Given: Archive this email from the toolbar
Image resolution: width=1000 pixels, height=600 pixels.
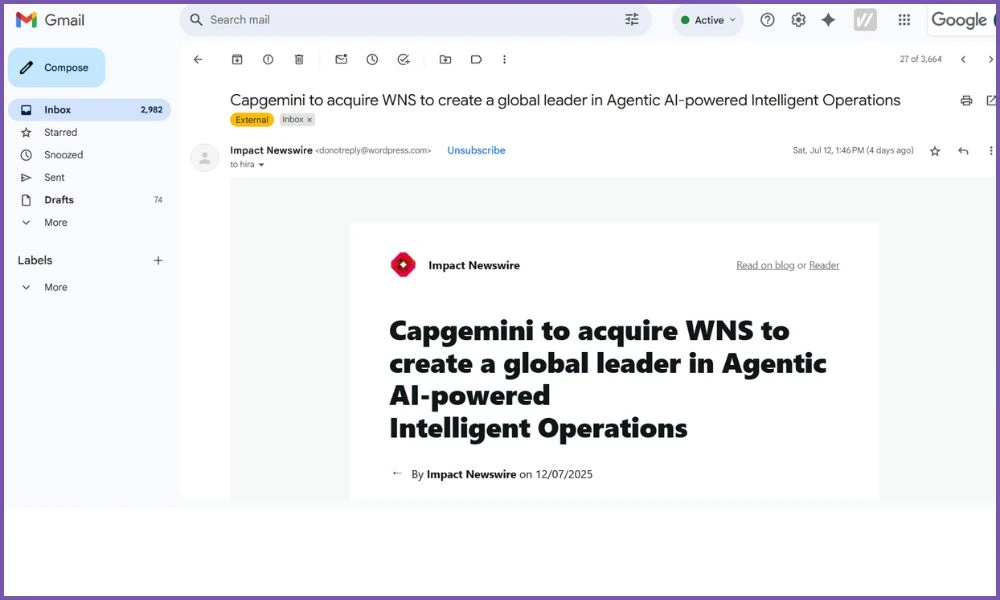Looking at the screenshot, I should coord(237,60).
